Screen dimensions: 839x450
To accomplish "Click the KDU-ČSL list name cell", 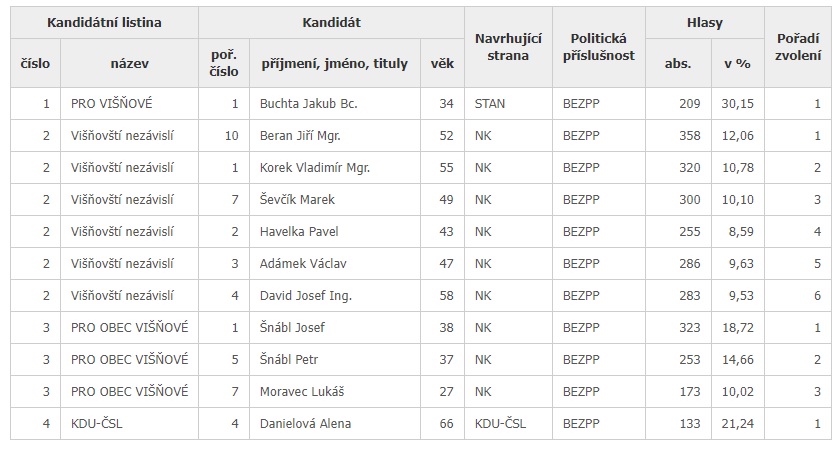I will click(129, 424).
